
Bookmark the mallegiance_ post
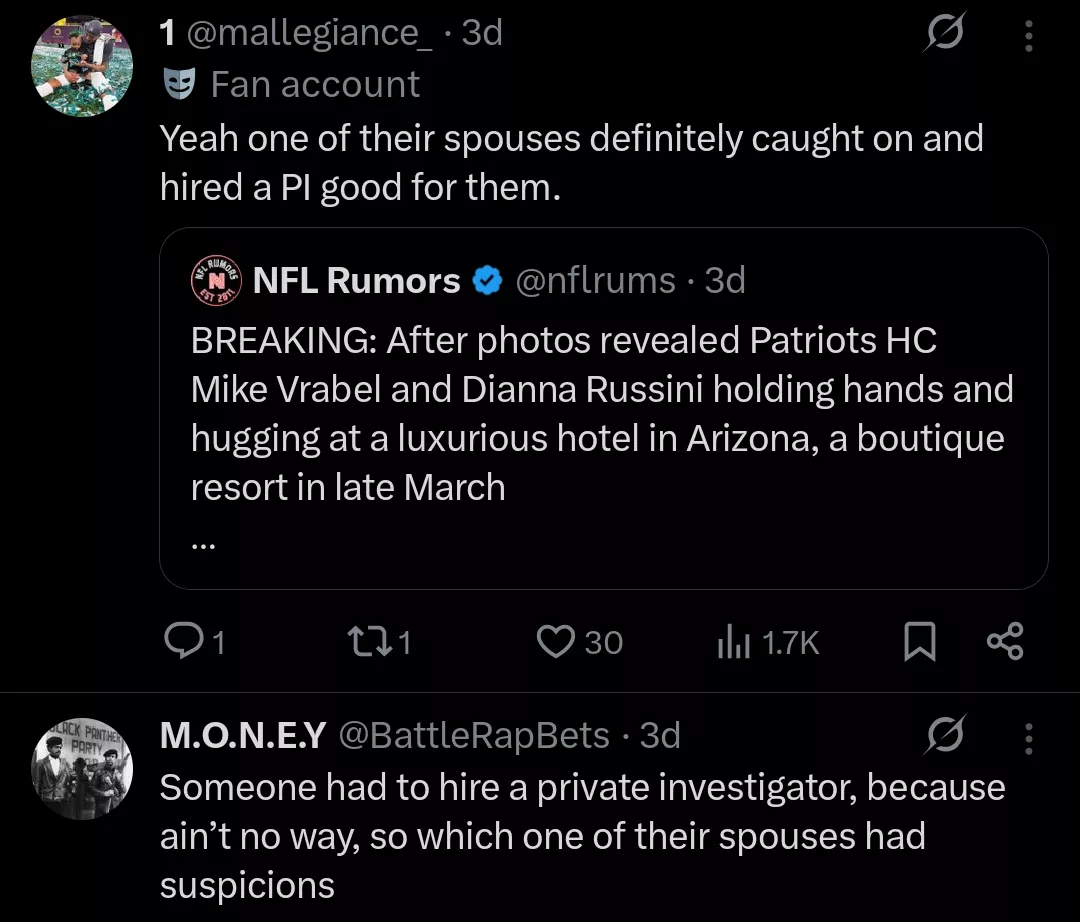[919, 642]
